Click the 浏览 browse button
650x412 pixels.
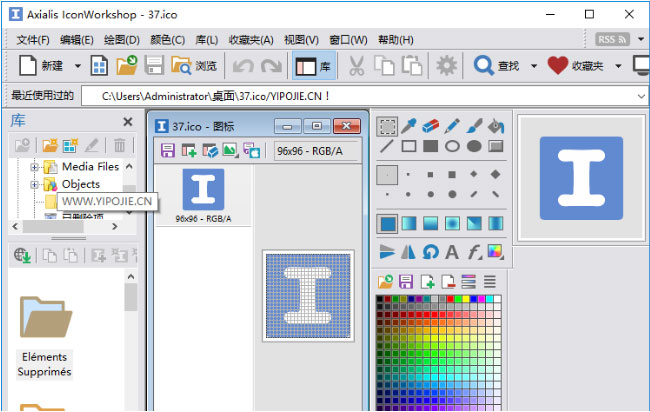point(194,66)
